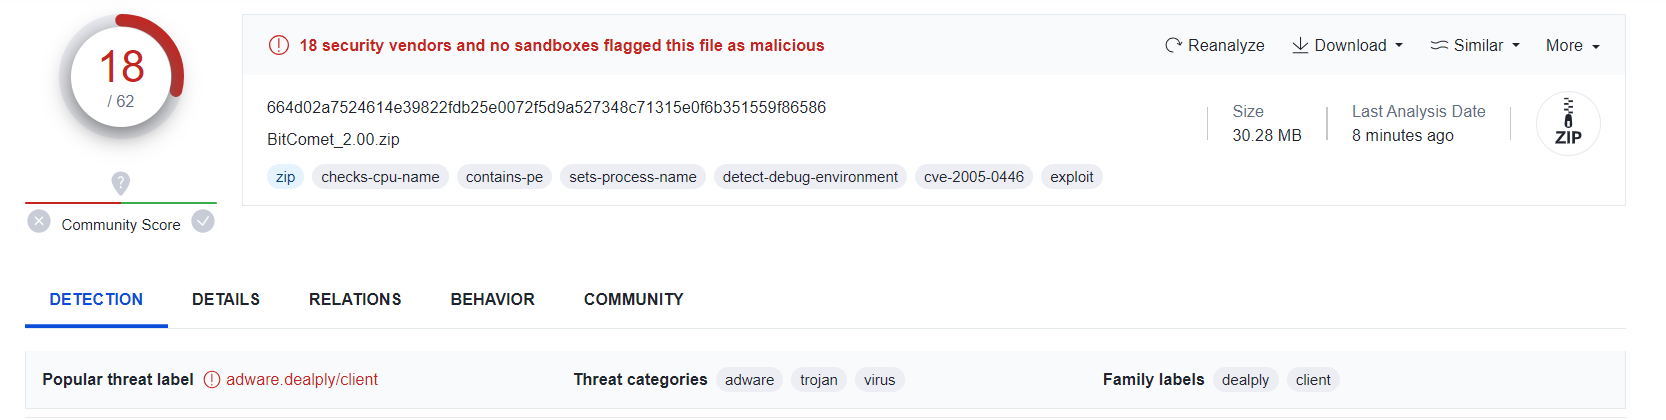
Task: Switch to the DETAILS tab
Action: (x=226, y=299)
